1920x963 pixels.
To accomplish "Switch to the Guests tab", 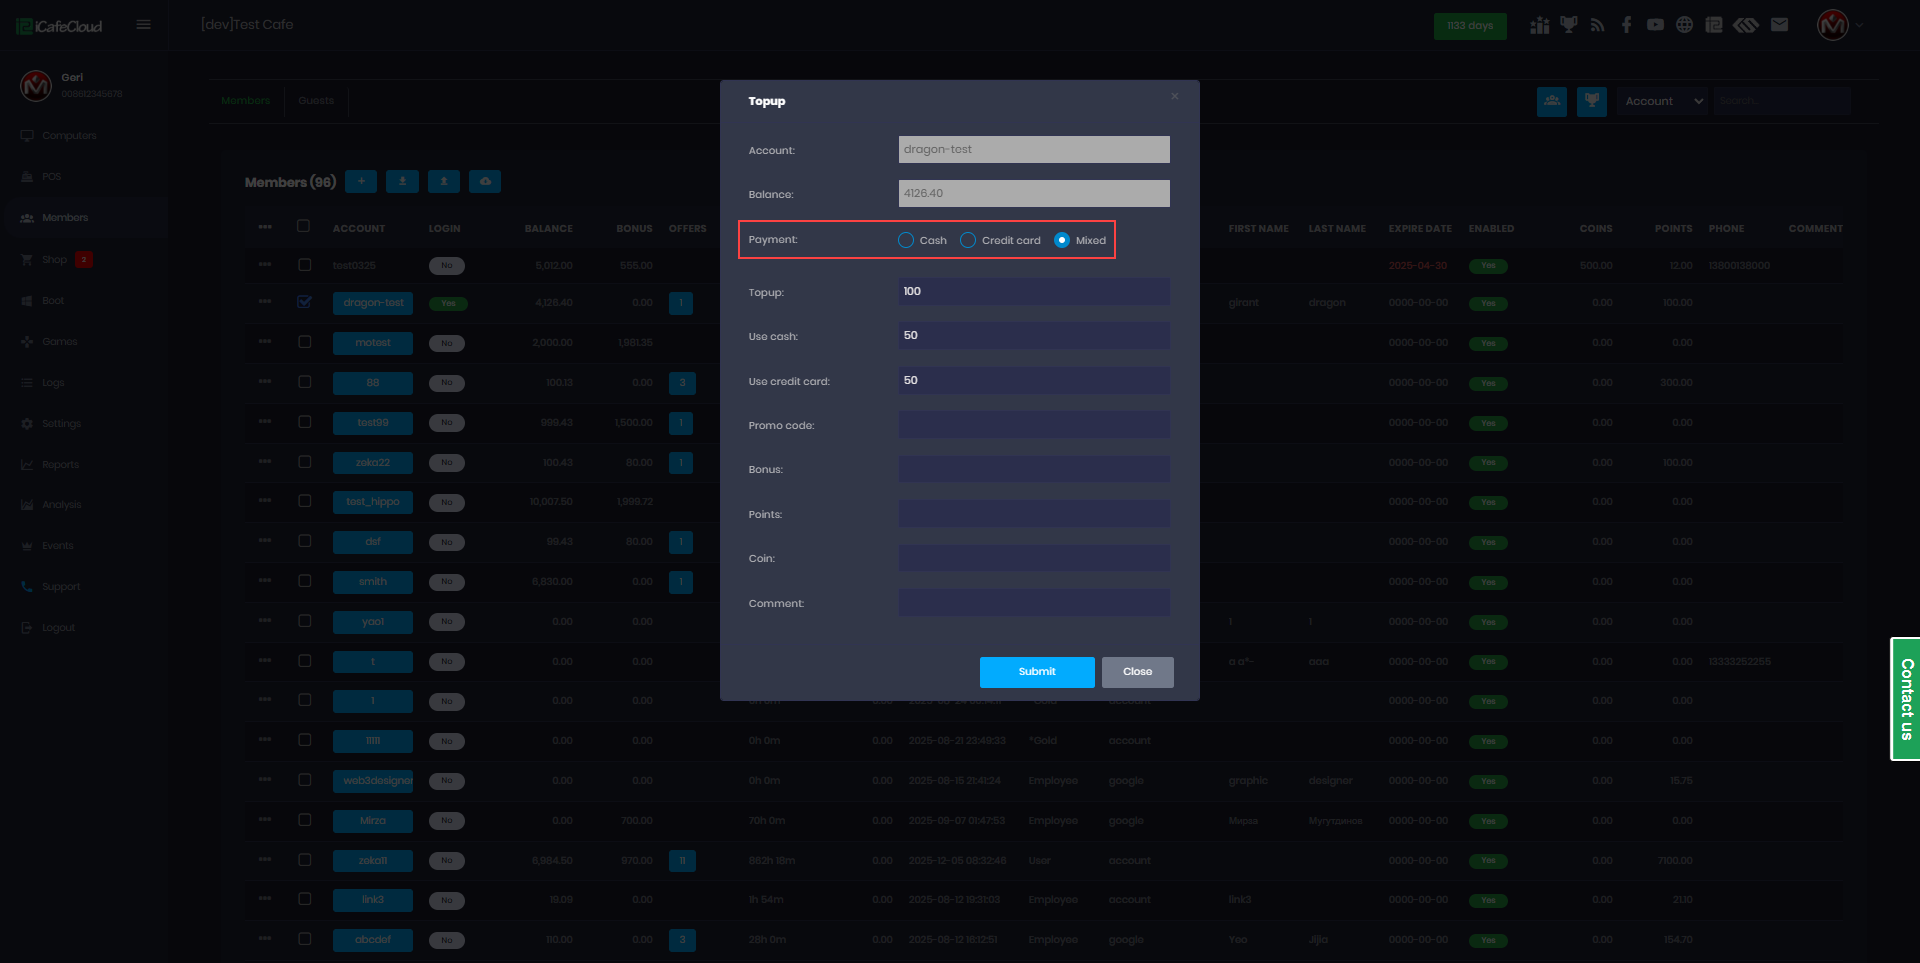I will pyautogui.click(x=316, y=101).
